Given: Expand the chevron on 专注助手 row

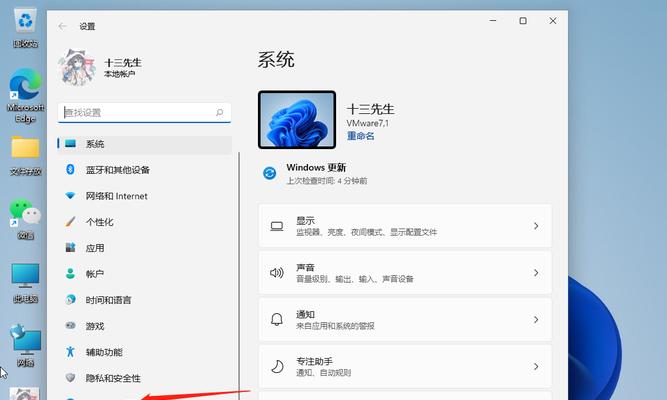Looking at the screenshot, I should pyautogui.click(x=536, y=366).
